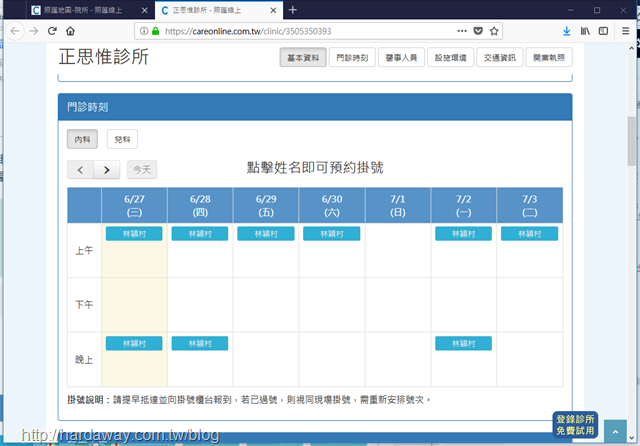Book 林穎村 on 6/27 morning
This screenshot has width=640, height=446.
point(134,234)
